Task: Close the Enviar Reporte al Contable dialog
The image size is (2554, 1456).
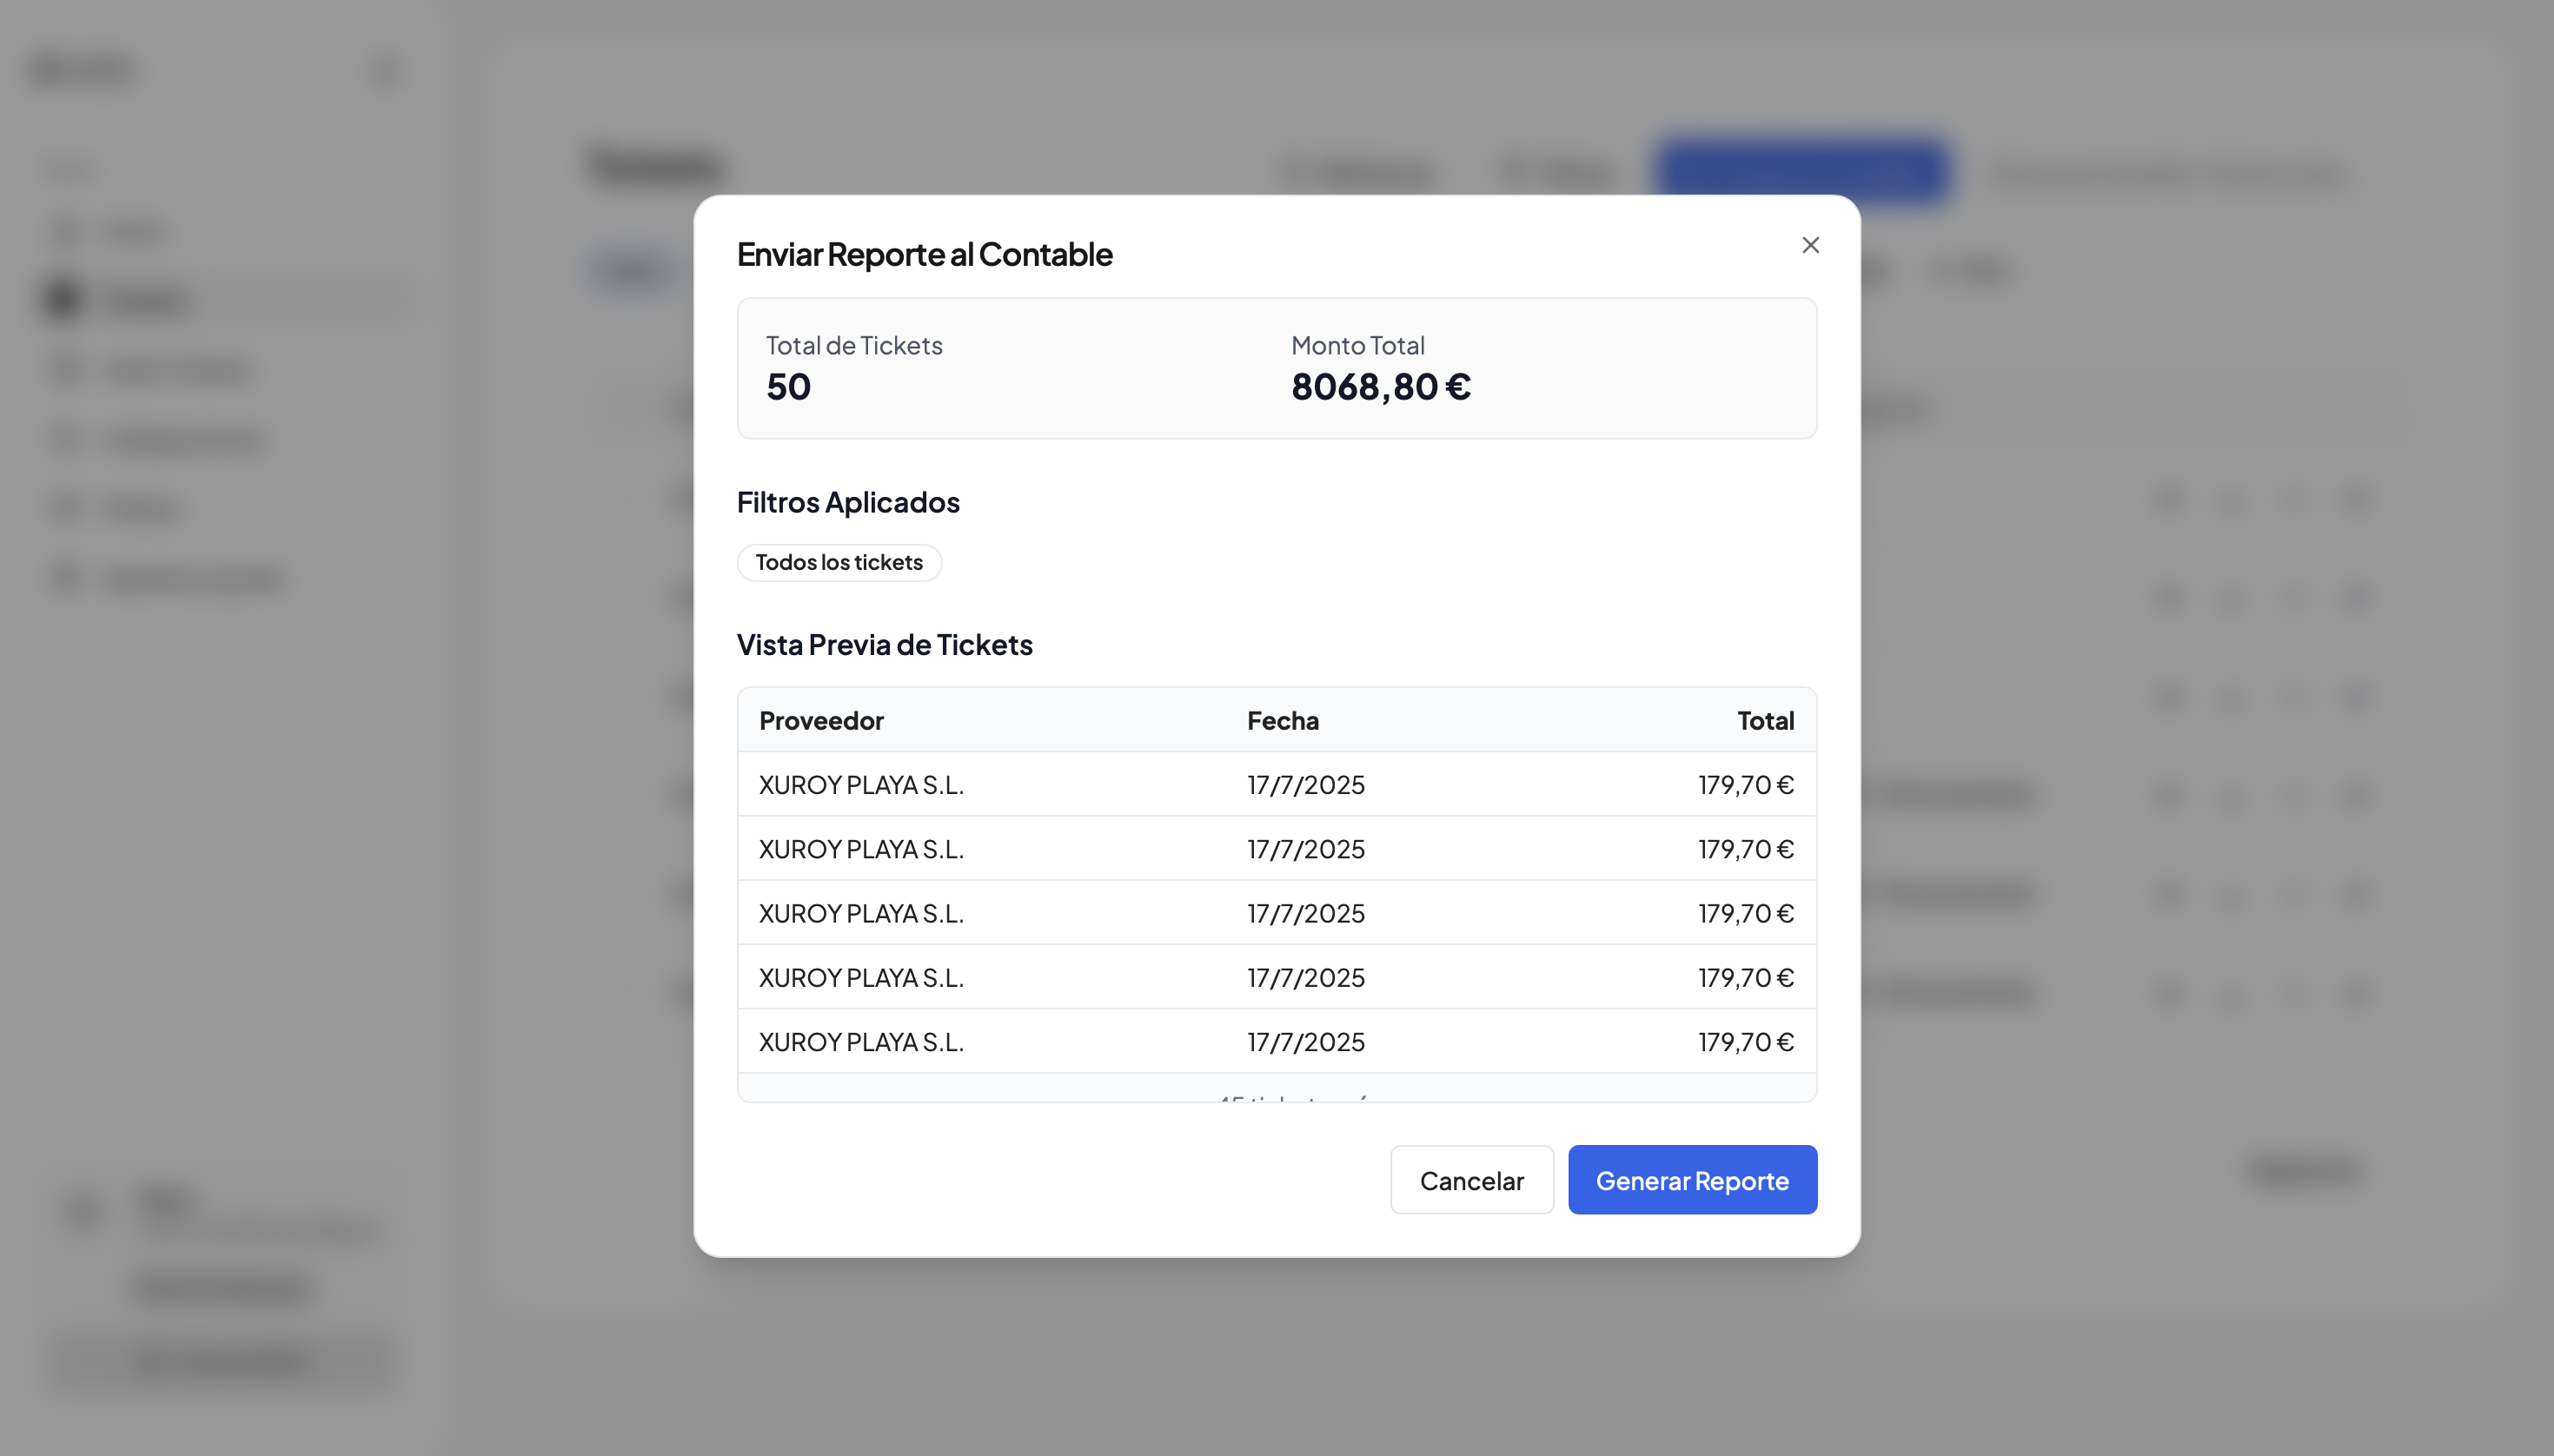Action: click(1810, 245)
